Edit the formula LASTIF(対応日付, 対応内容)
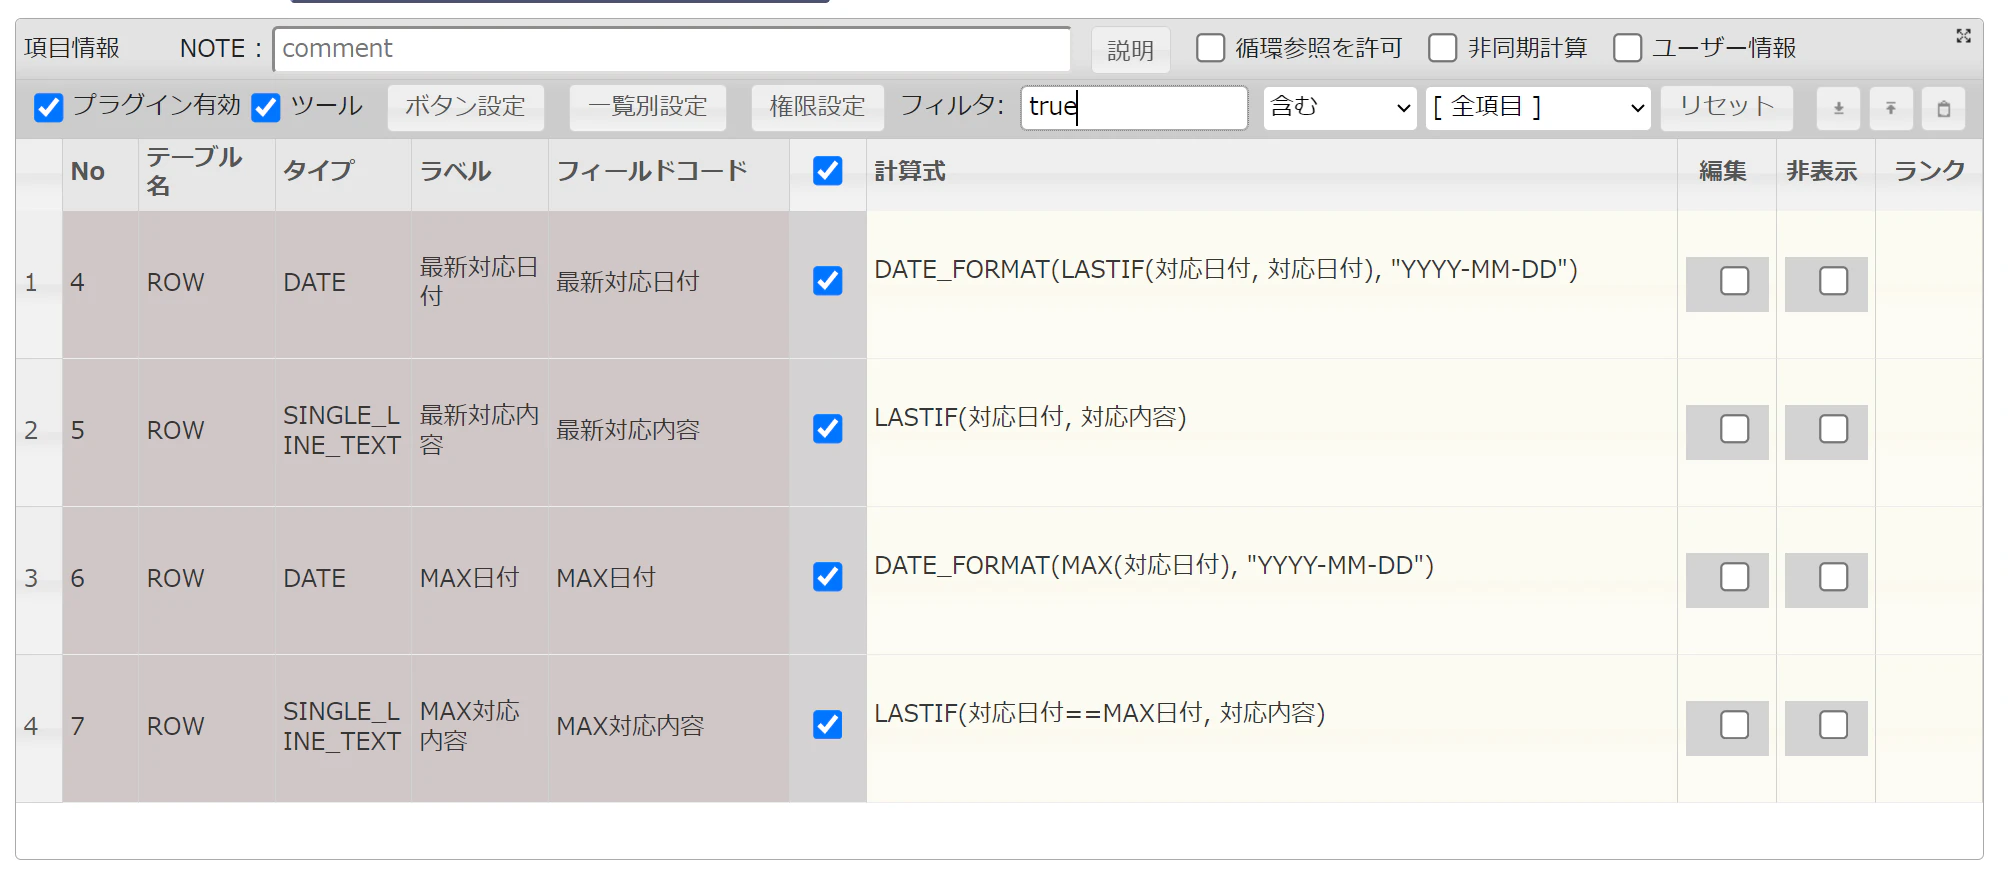The height and width of the screenshot is (874, 2013). 1272,432
